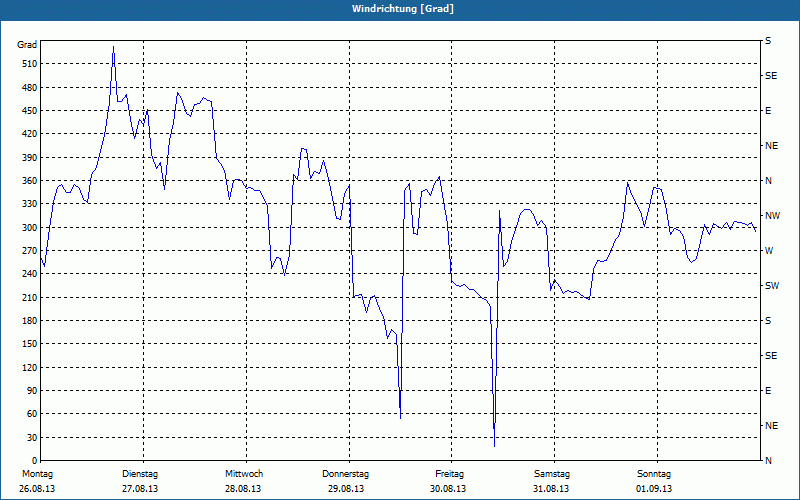Screen dimensions: 800x500
Task: Select the date 31.08.13
Action: click(551, 489)
